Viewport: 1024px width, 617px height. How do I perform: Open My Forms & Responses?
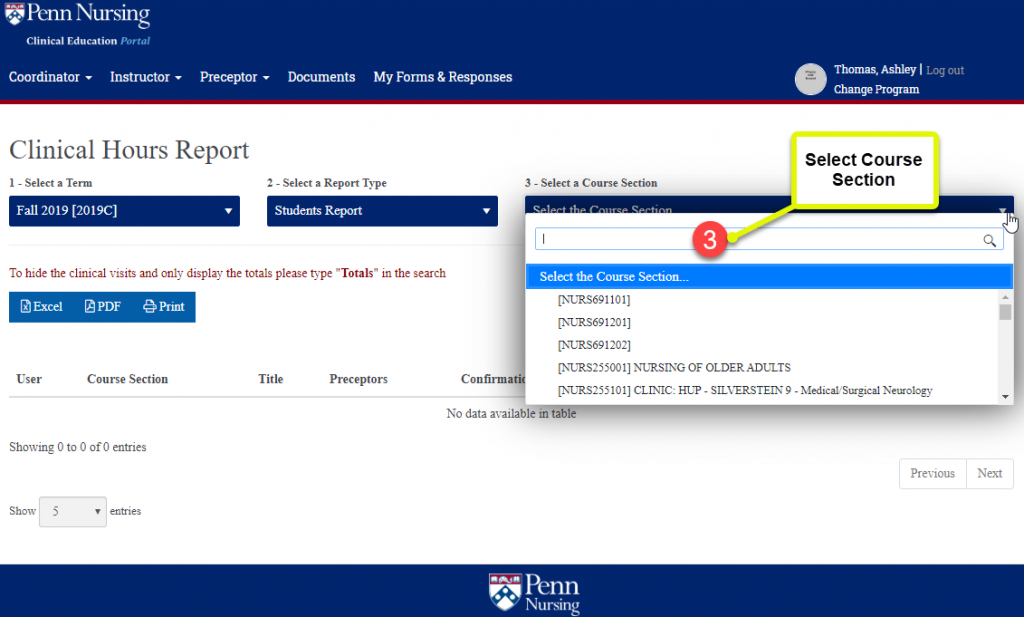442,77
